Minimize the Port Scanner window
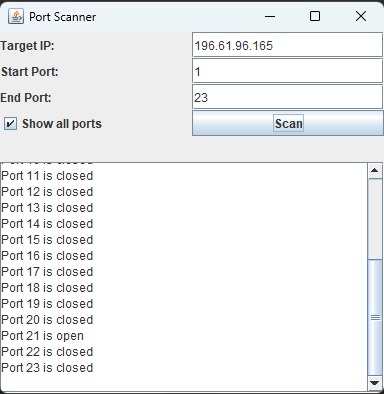Image resolution: width=384 pixels, height=394 pixels. 270,16
